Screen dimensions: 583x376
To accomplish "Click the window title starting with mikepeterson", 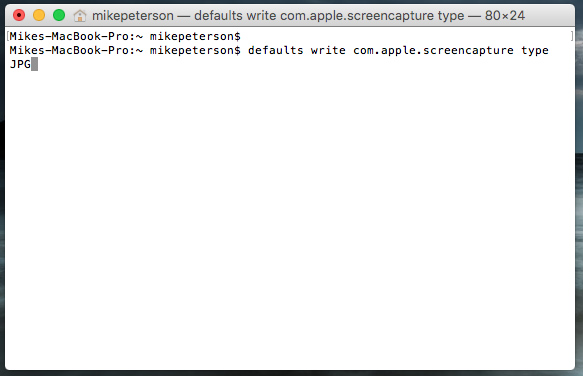I will click(309, 16).
